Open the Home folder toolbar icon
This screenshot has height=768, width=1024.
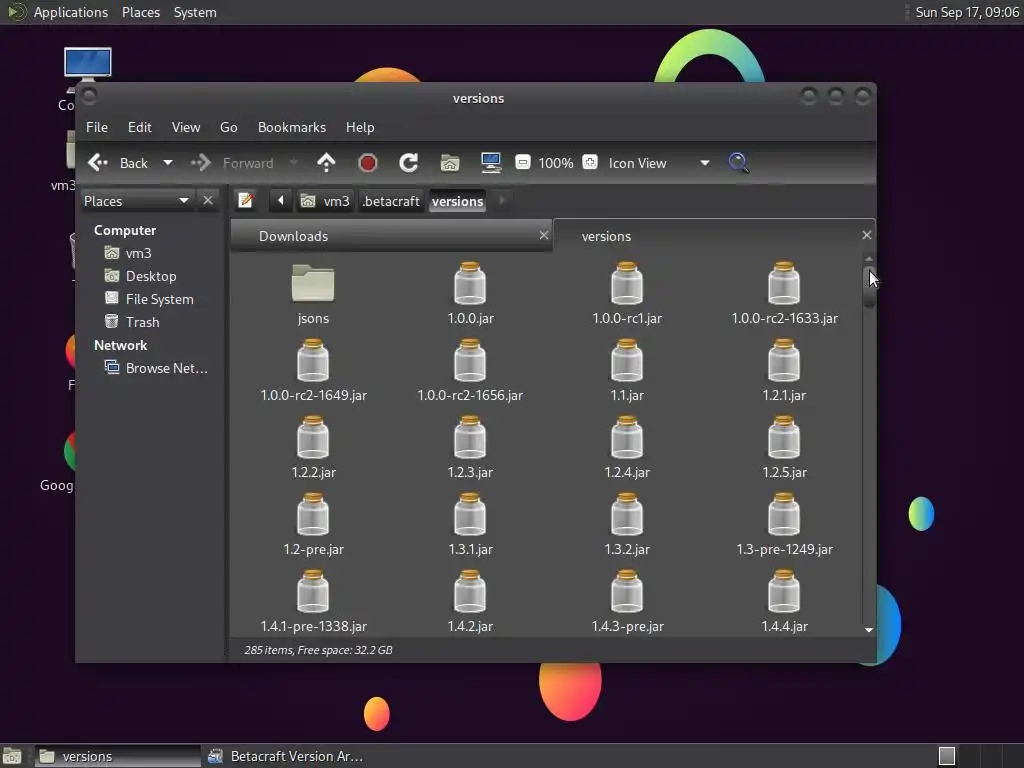coord(450,163)
